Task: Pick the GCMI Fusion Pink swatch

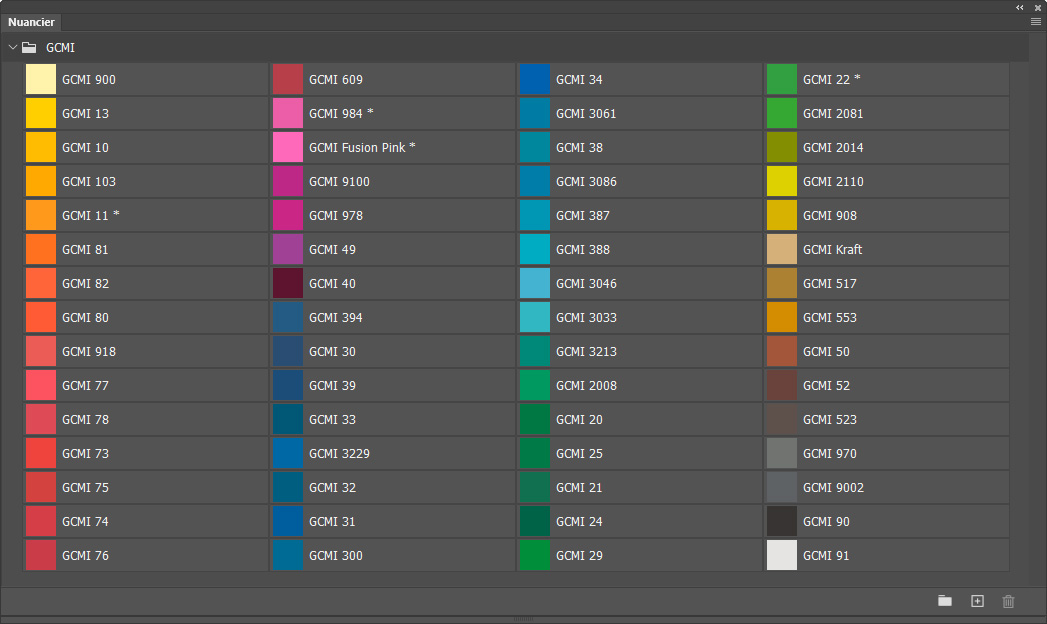Action: coord(288,147)
